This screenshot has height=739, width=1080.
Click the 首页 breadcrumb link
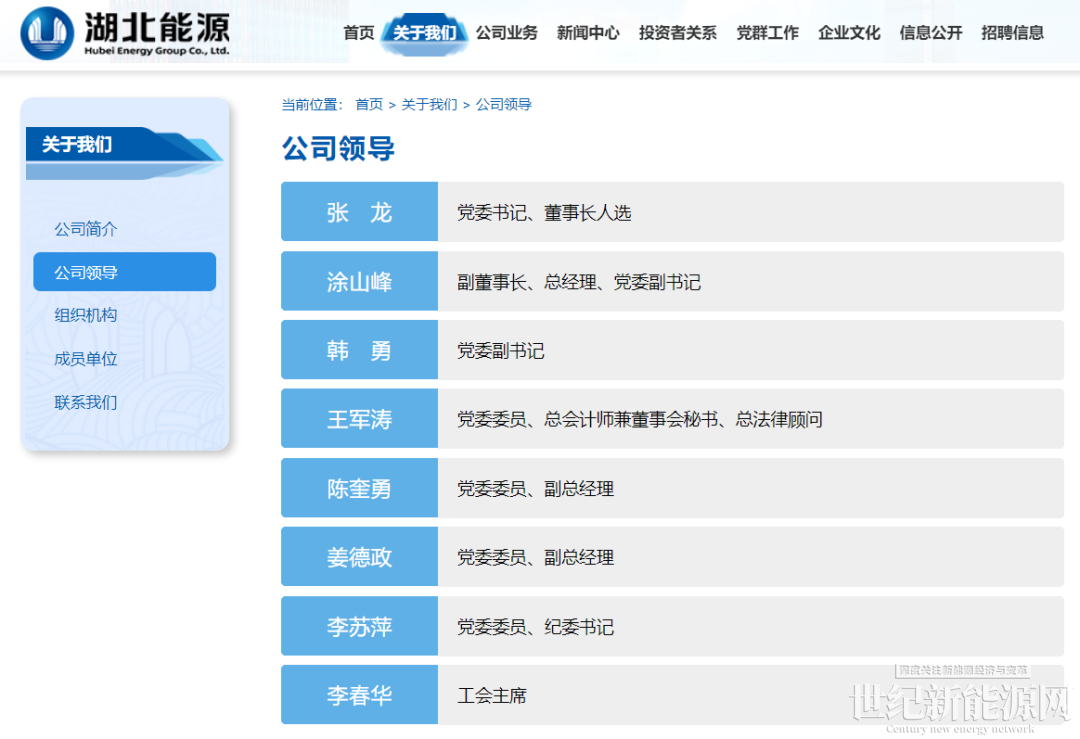tap(369, 104)
